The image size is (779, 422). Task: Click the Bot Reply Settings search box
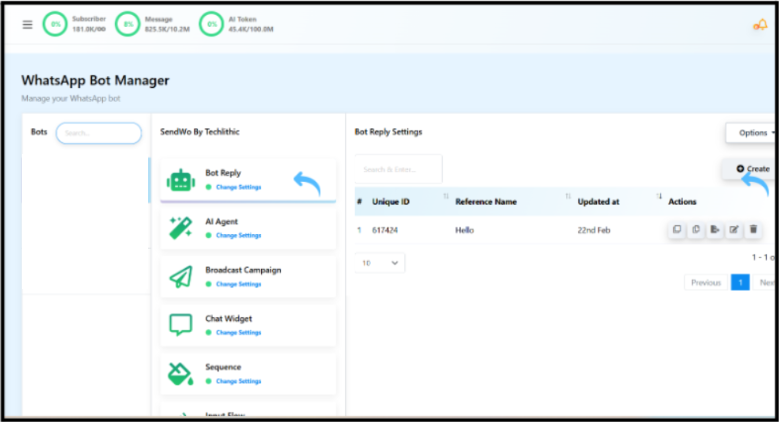pyautogui.click(x=399, y=169)
